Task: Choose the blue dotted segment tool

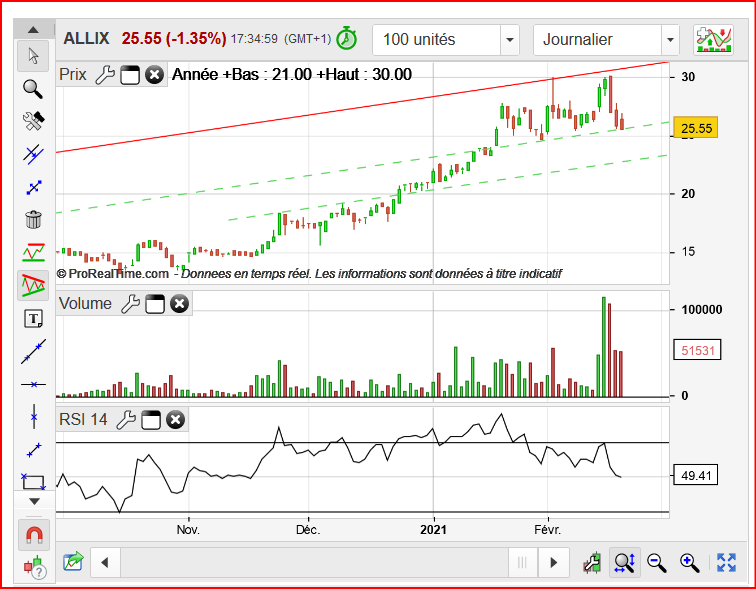Action: (33, 187)
